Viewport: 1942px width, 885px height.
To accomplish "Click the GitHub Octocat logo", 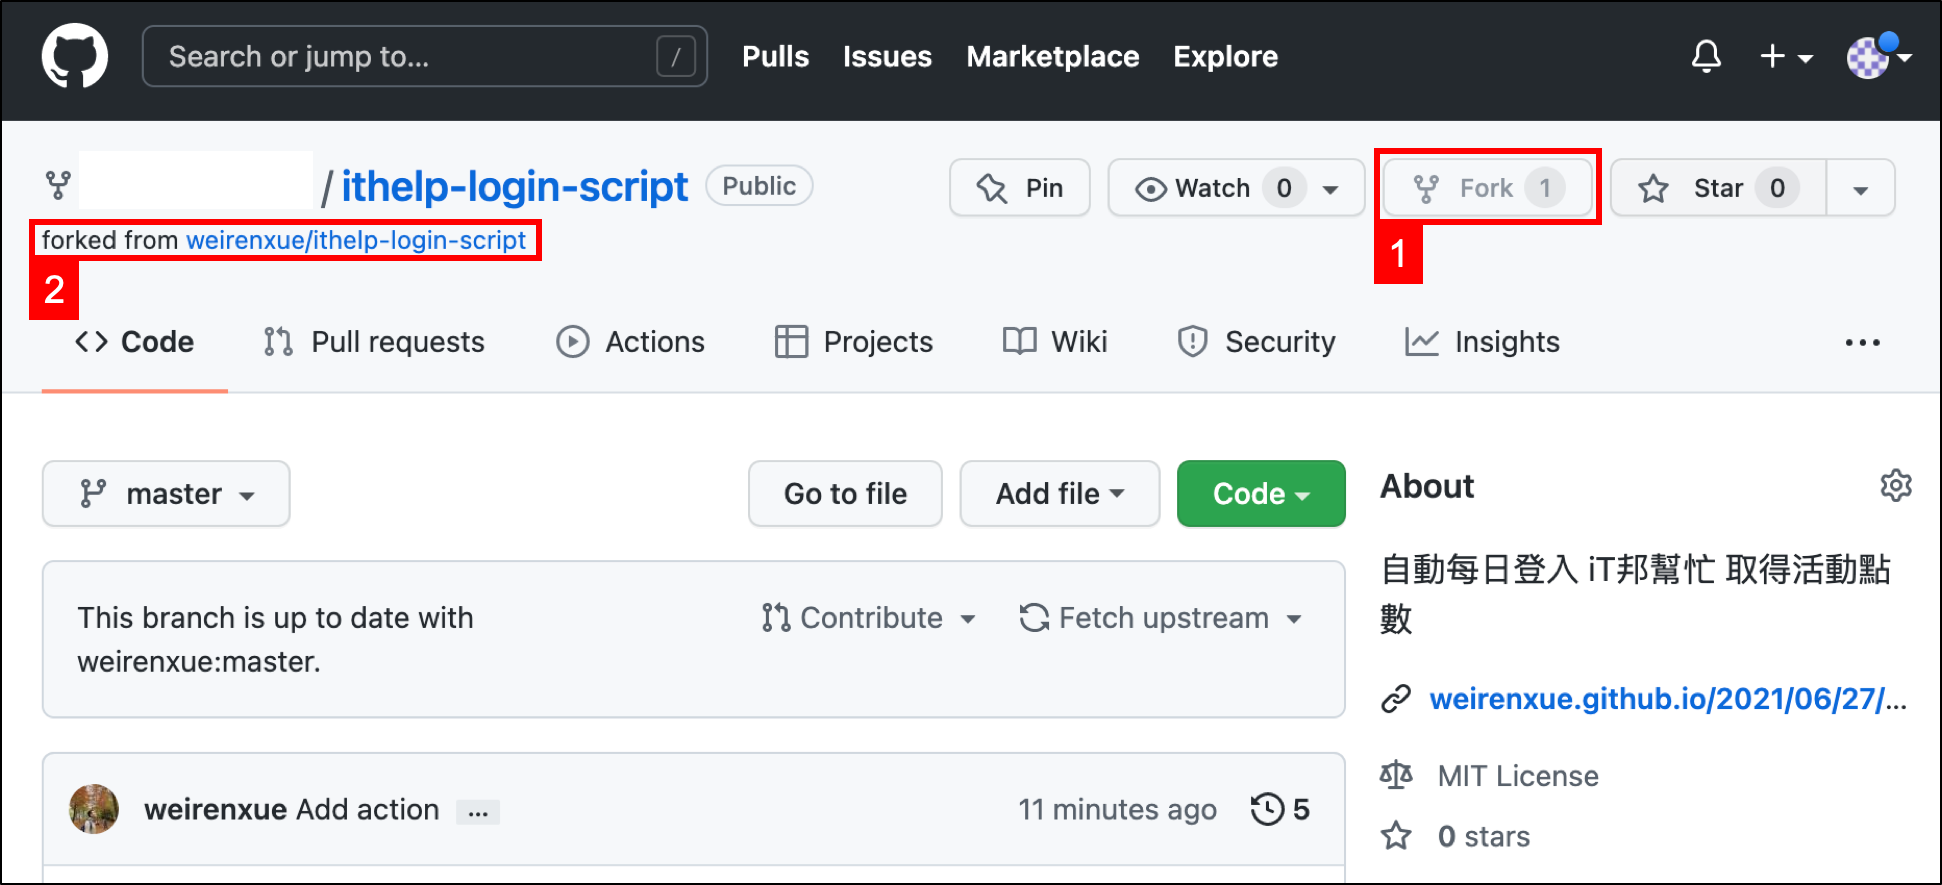I will (x=75, y=56).
